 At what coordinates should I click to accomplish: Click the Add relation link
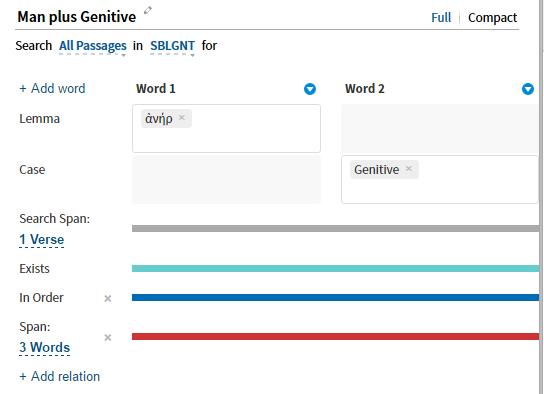(60, 377)
